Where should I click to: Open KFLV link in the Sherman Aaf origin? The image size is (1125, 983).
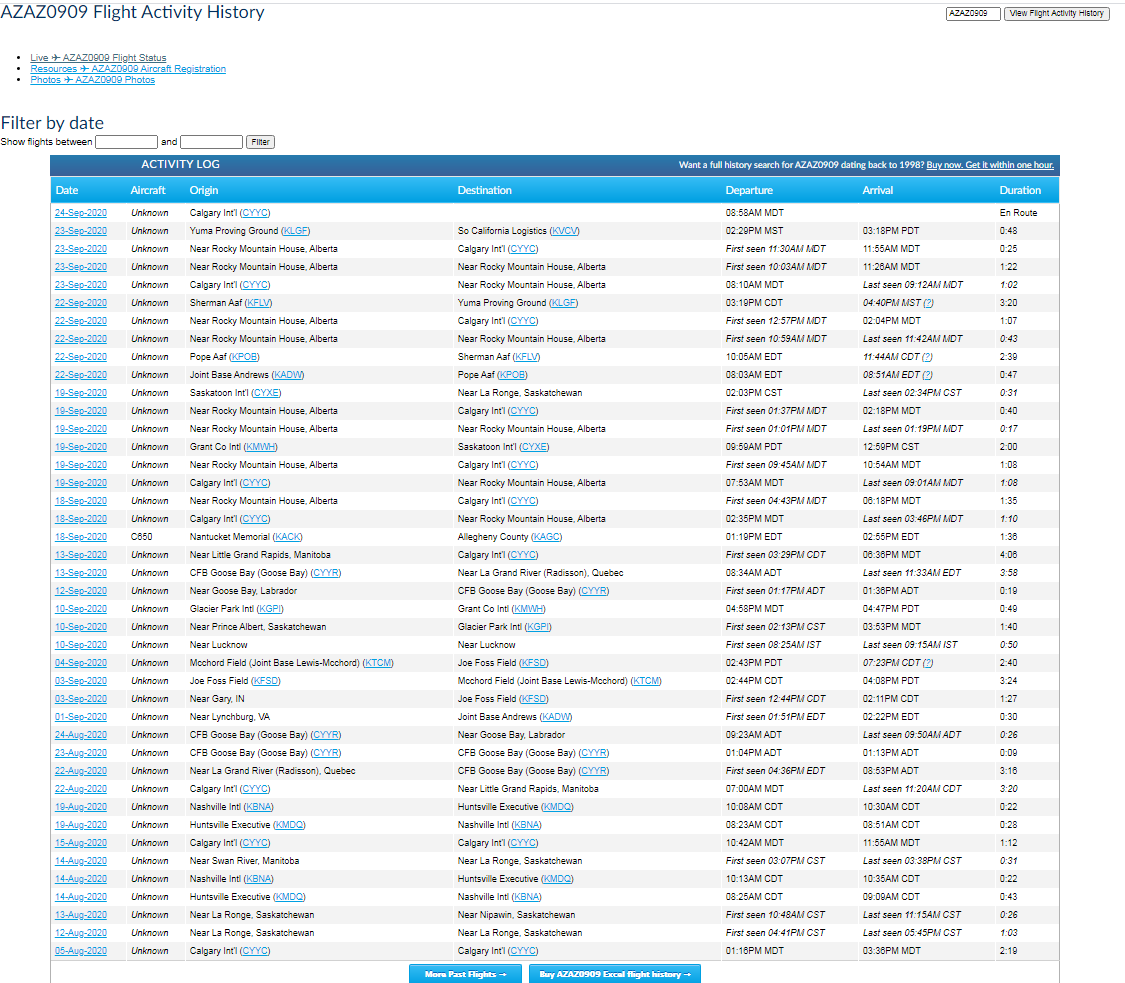tap(259, 303)
